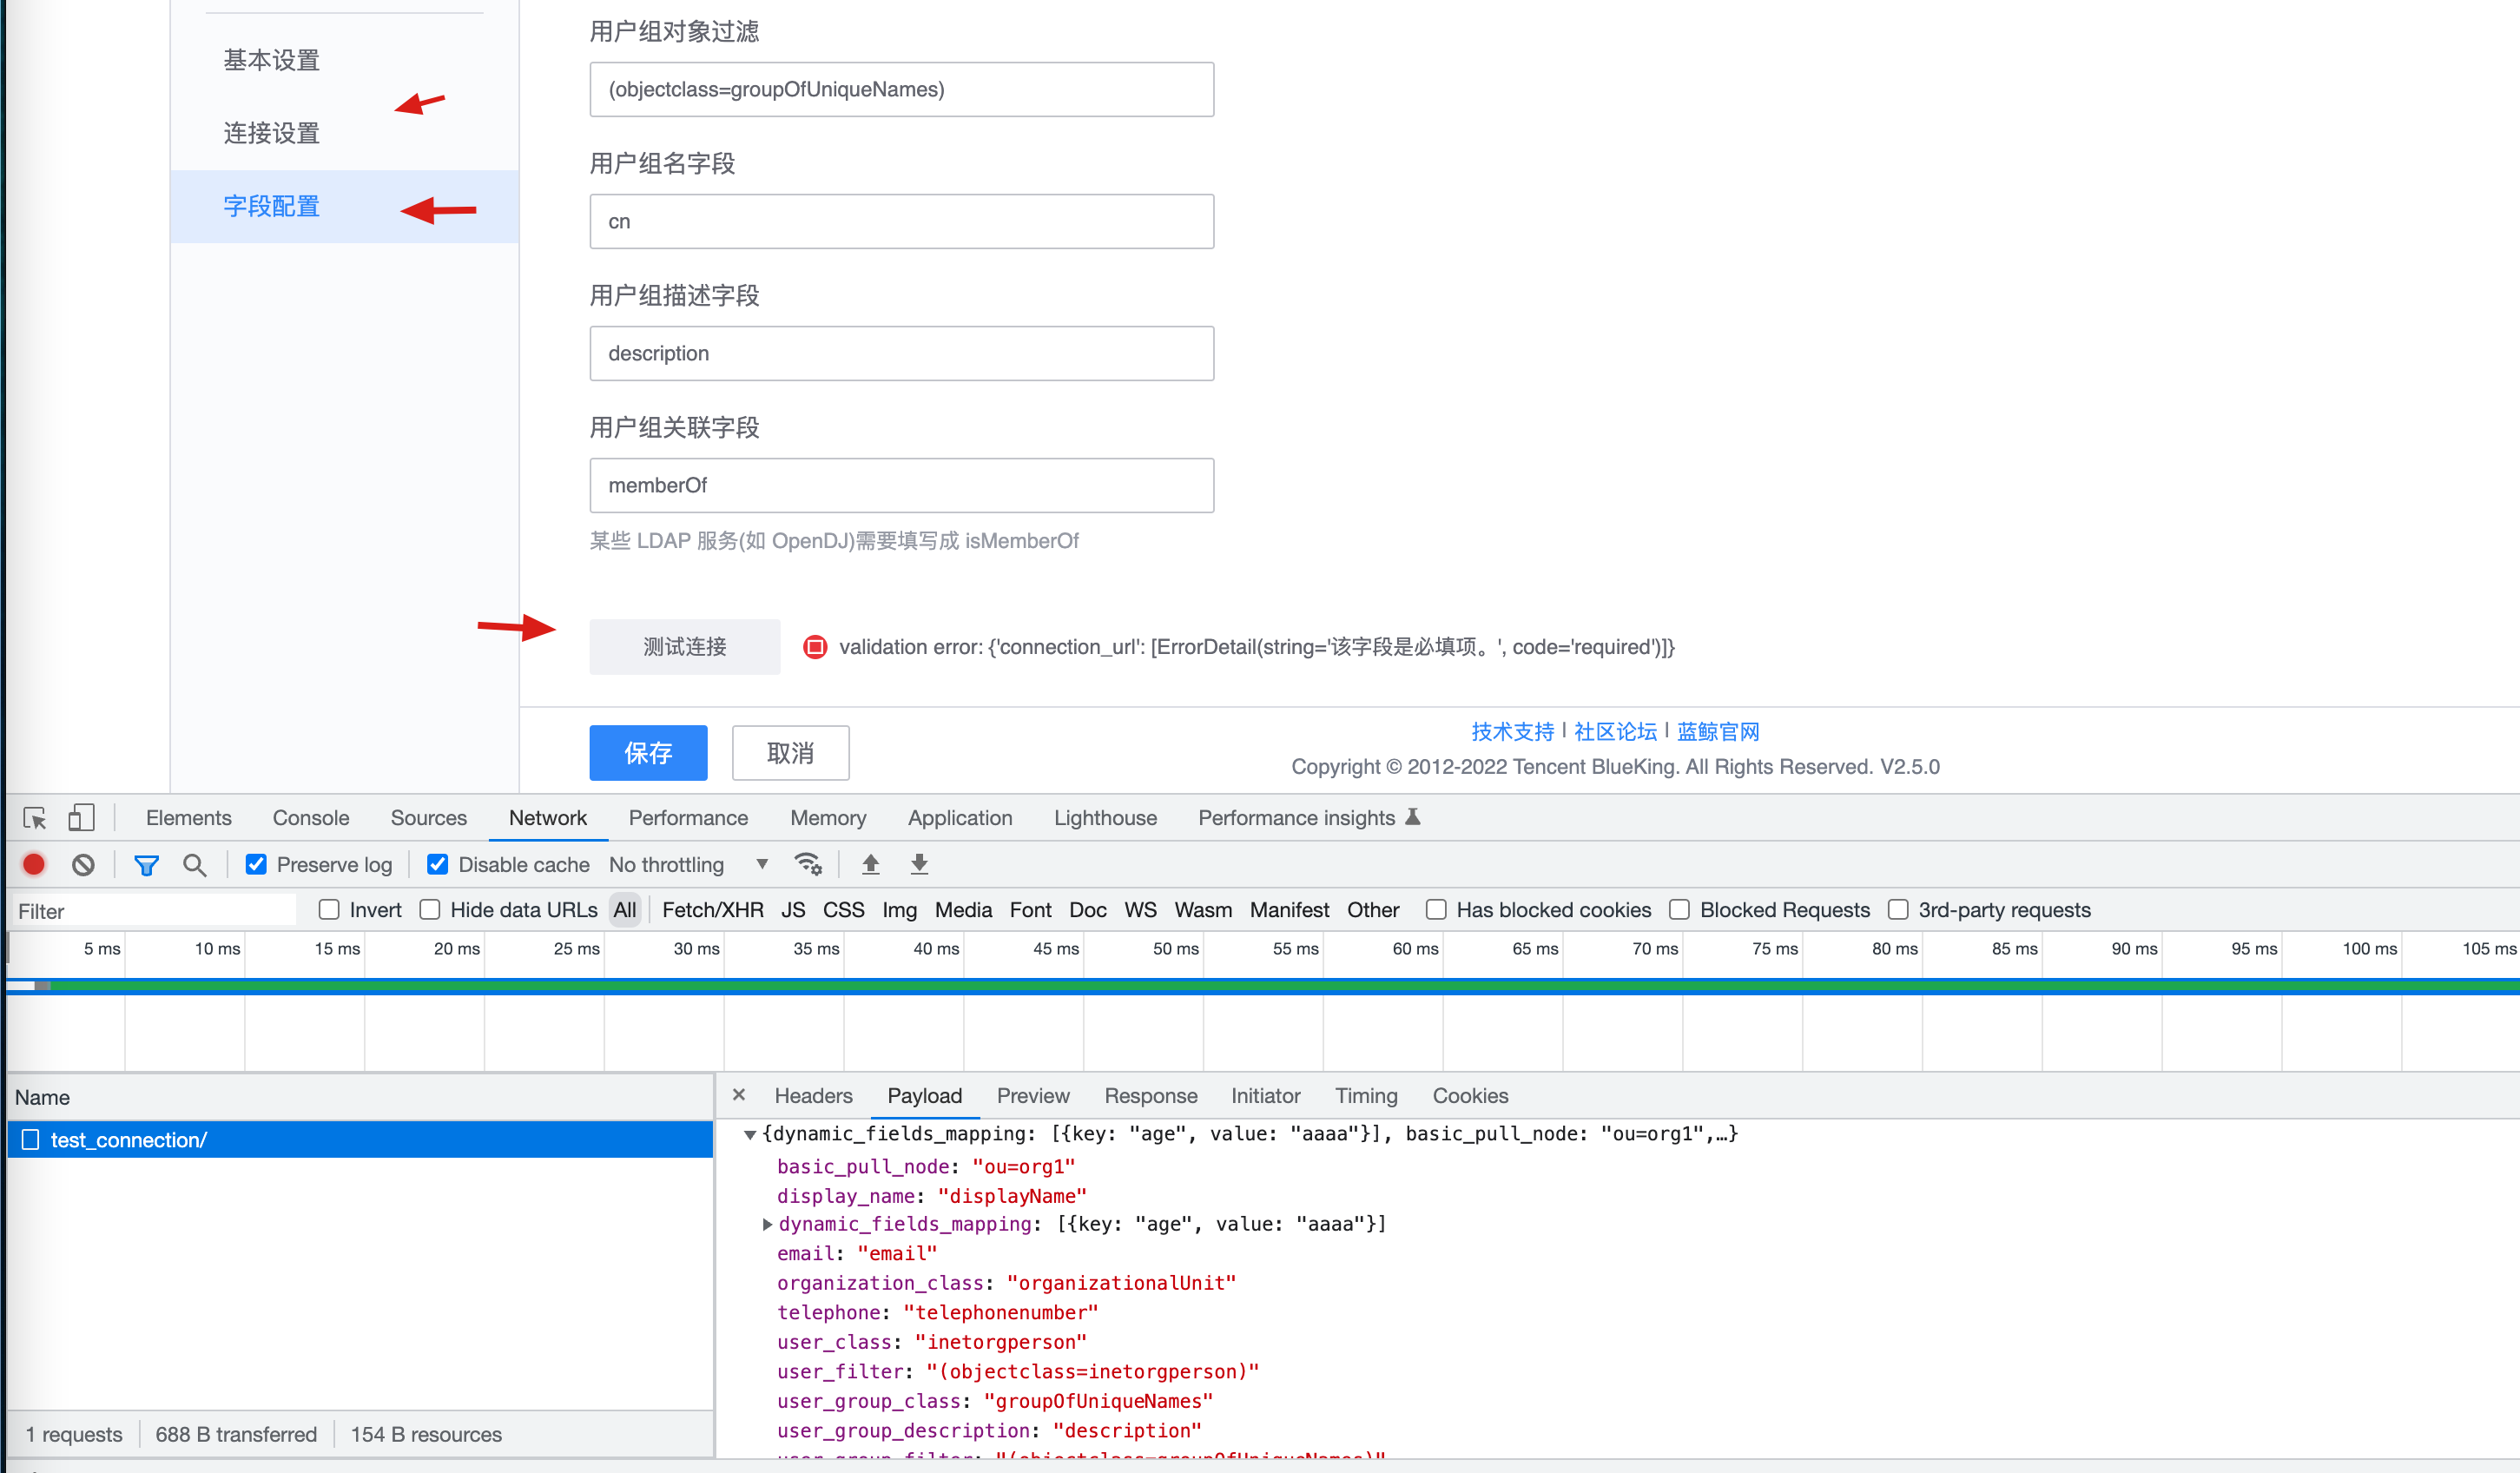The image size is (2520, 1473).
Task: Open network conditions settings icon
Action: click(808, 864)
